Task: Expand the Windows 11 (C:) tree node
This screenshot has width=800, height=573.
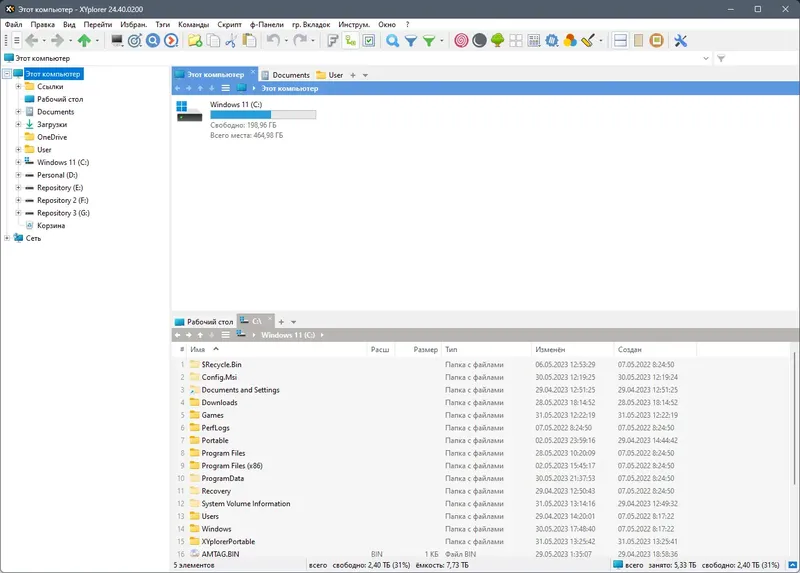Action: click(x=18, y=162)
